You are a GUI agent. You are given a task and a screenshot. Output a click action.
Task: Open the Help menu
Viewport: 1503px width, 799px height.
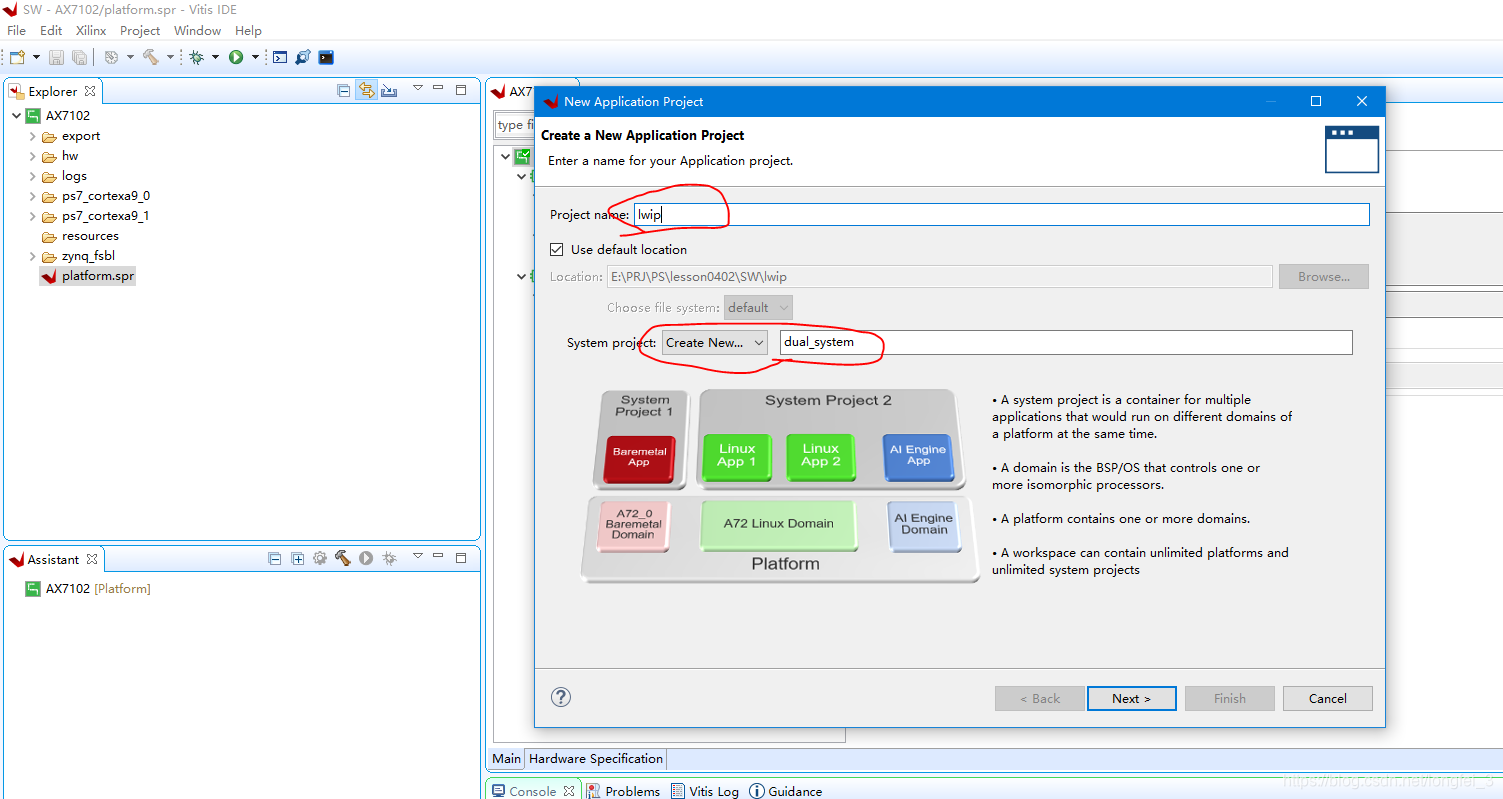tap(248, 31)
